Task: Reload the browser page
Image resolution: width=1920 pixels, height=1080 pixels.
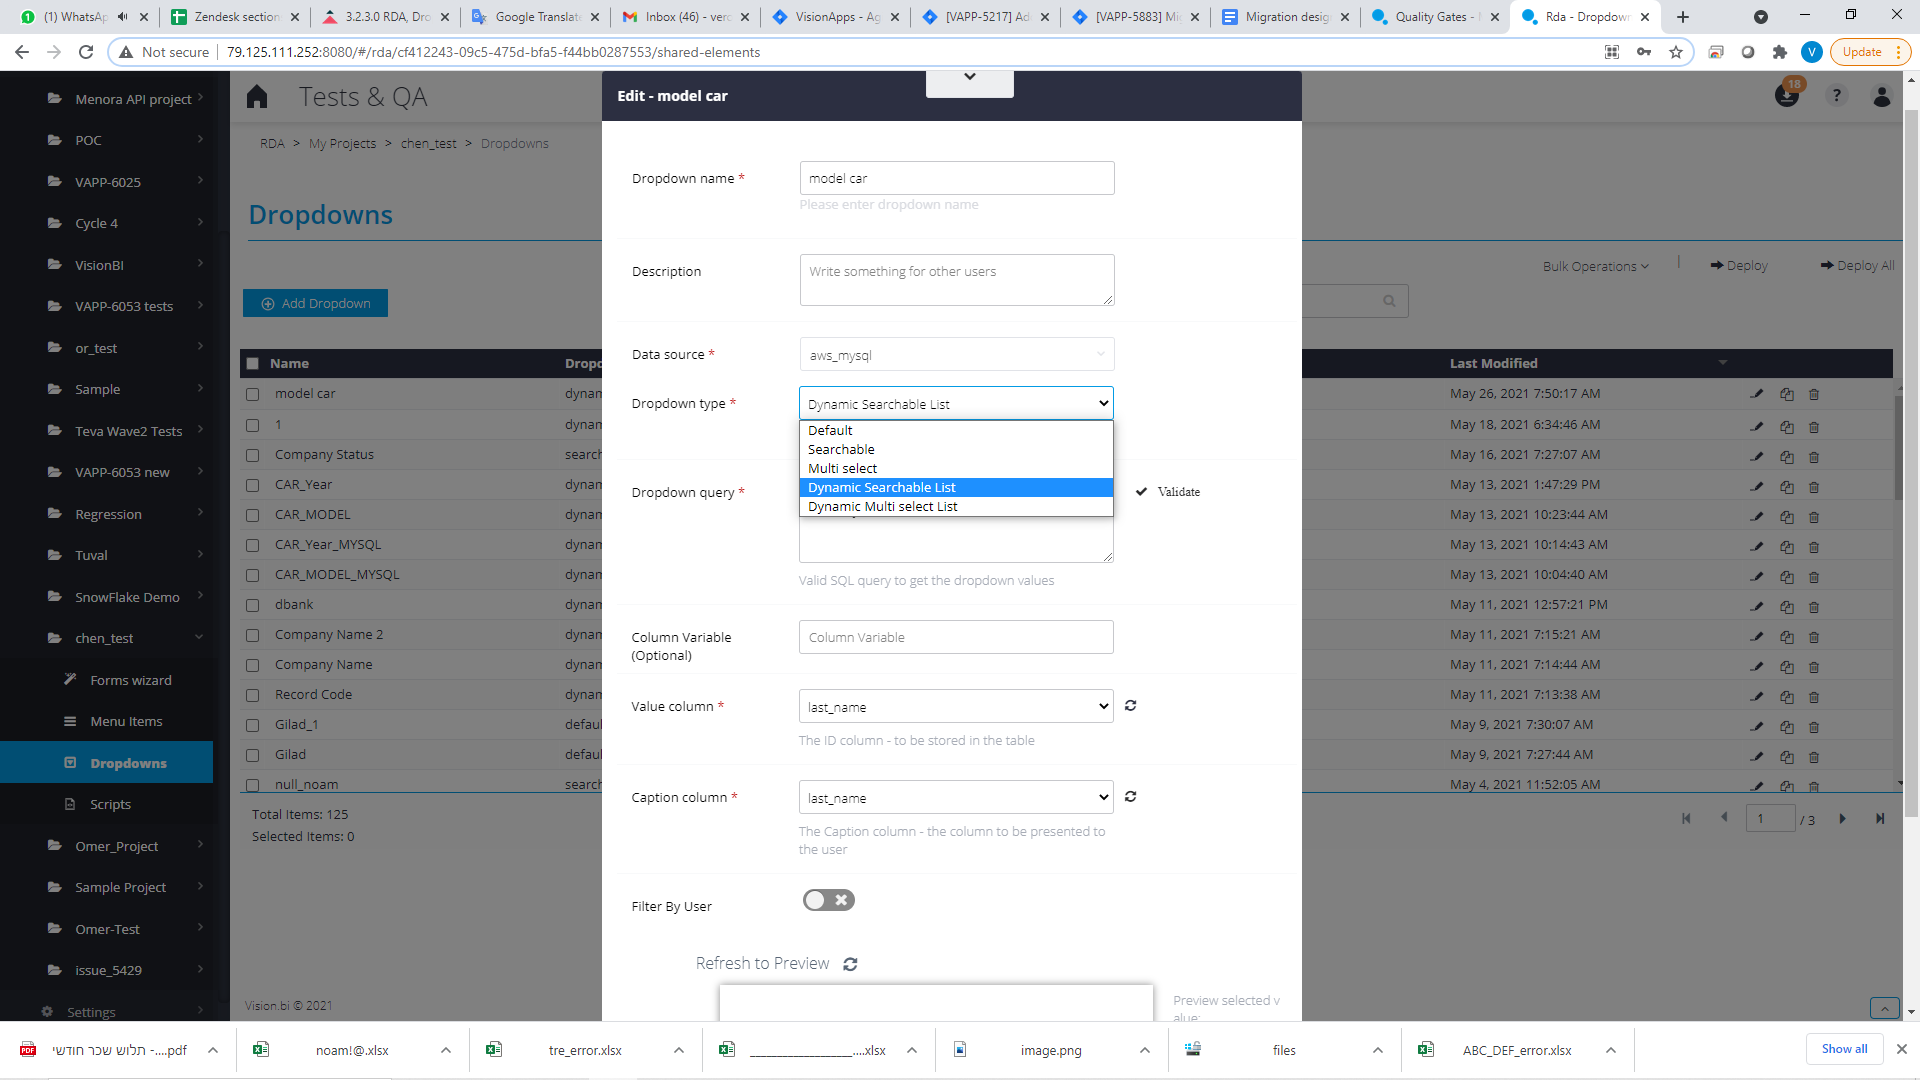Action: coord(86,52)
